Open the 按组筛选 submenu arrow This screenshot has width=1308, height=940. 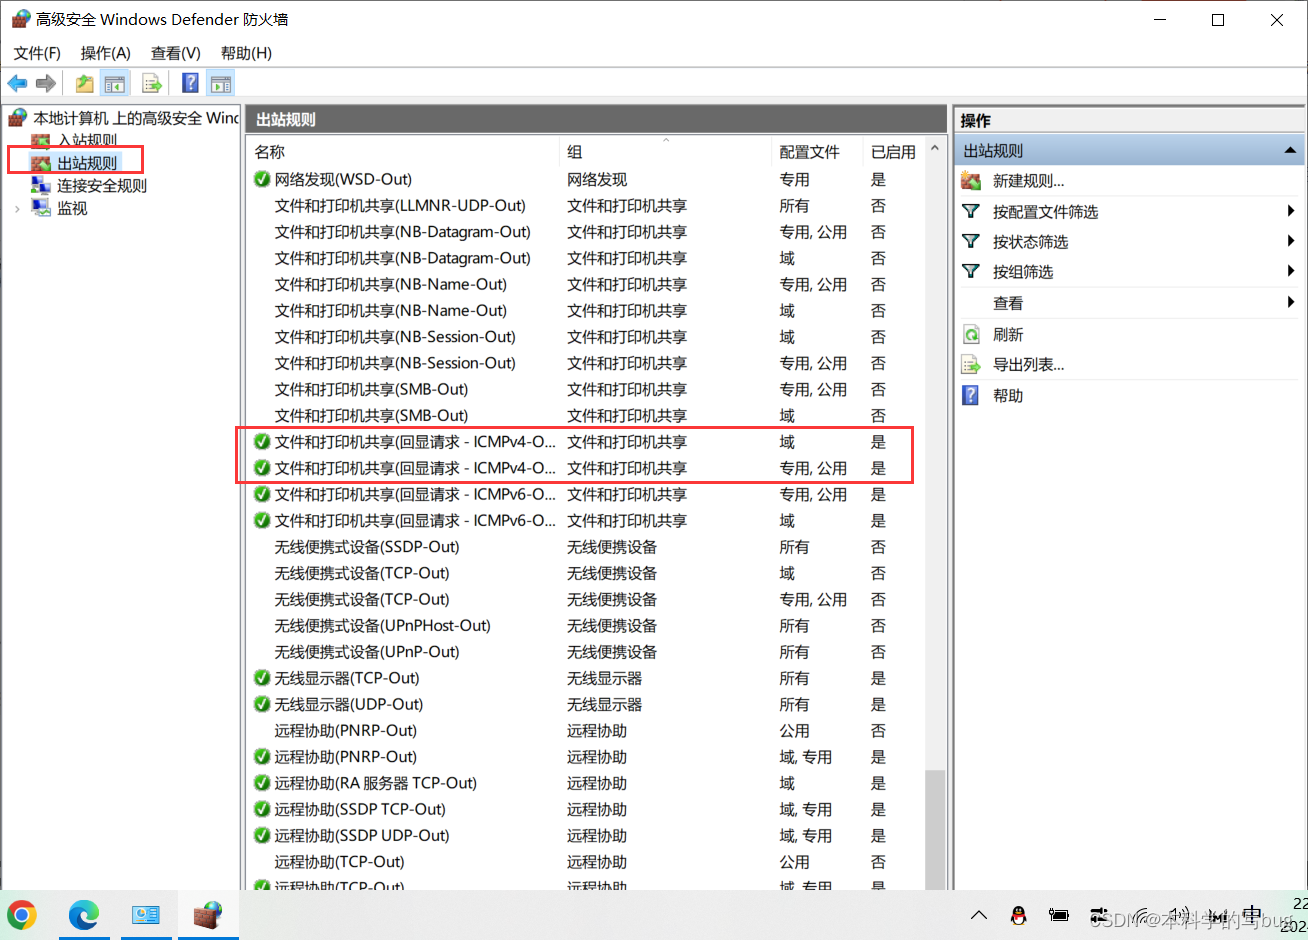1291,271
